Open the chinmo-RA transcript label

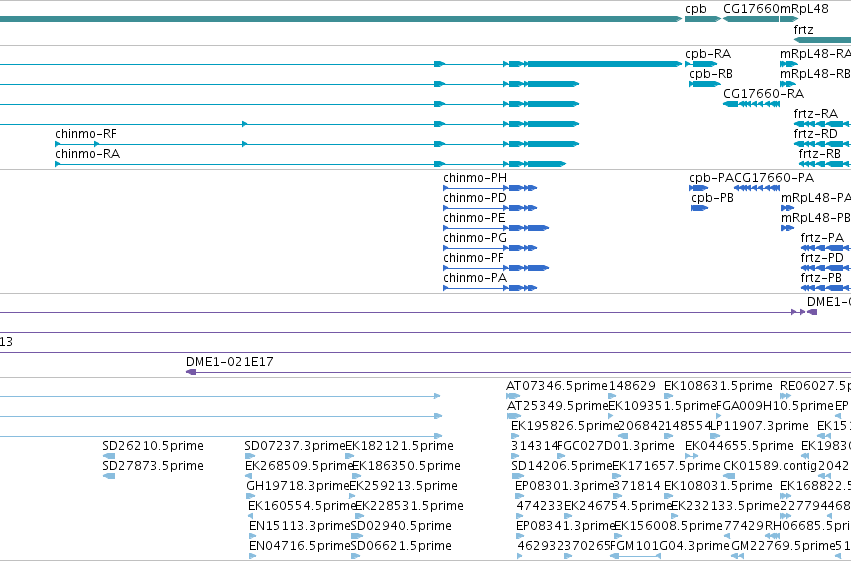pos(87,154)
